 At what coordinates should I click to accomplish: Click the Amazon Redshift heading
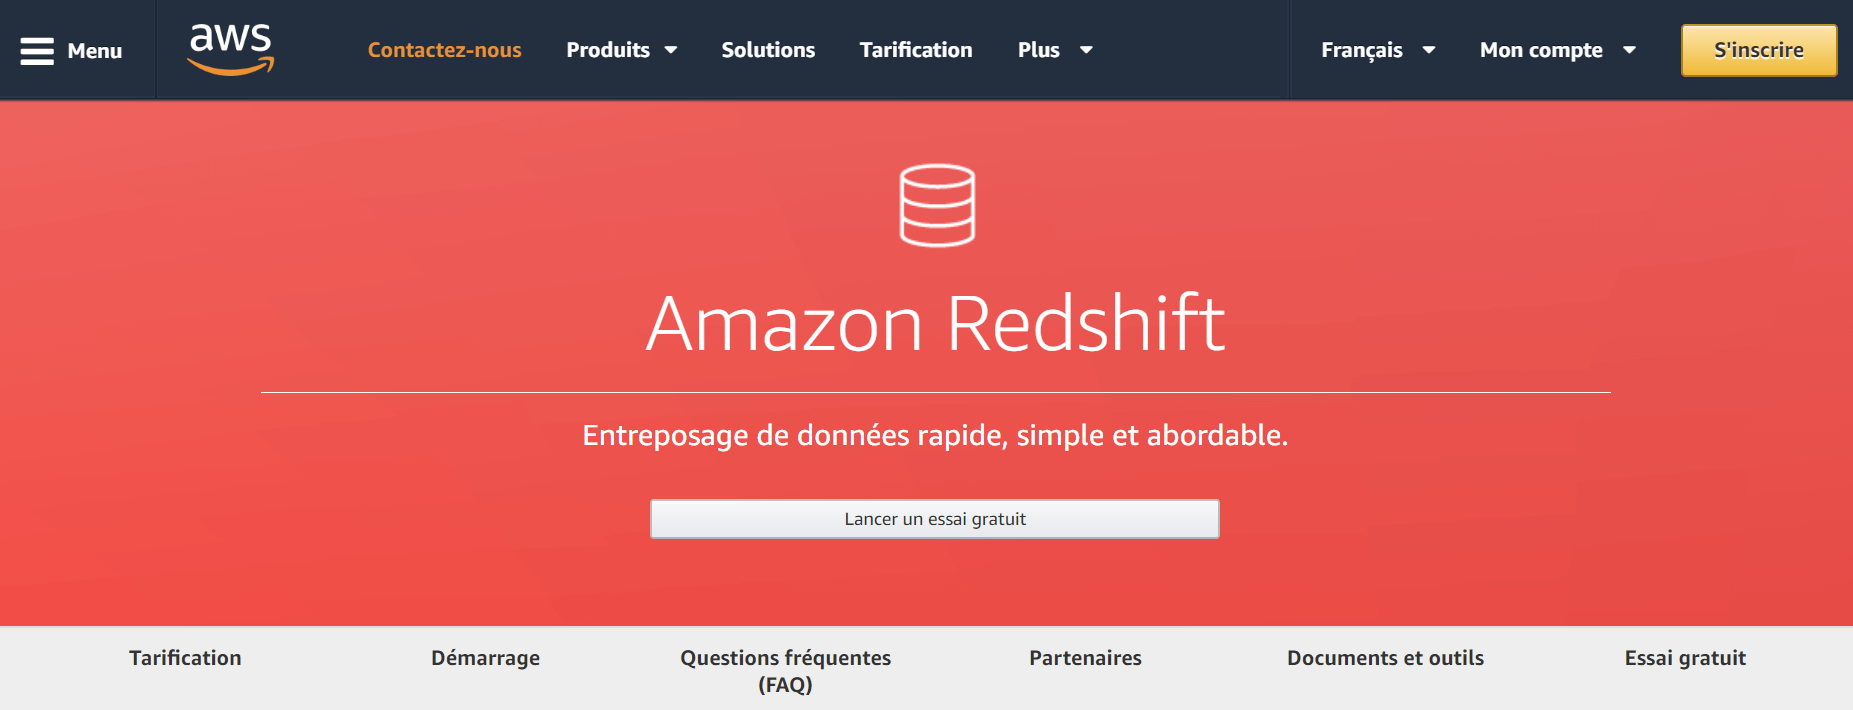(936, 324)
